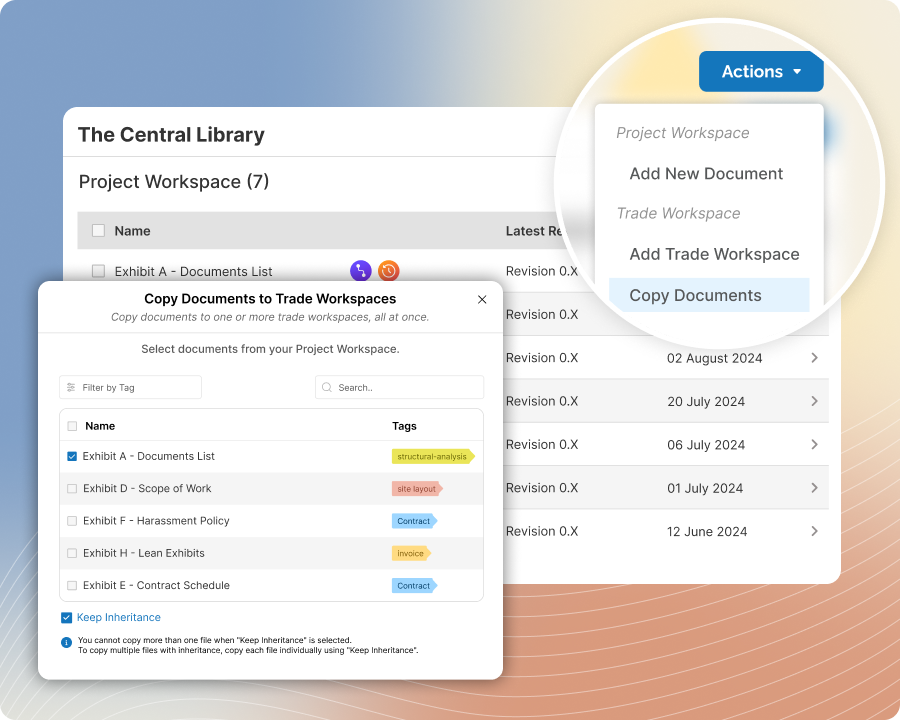
Task: Choose Copy Documents from Actions menu
Action: click(709, 295)
